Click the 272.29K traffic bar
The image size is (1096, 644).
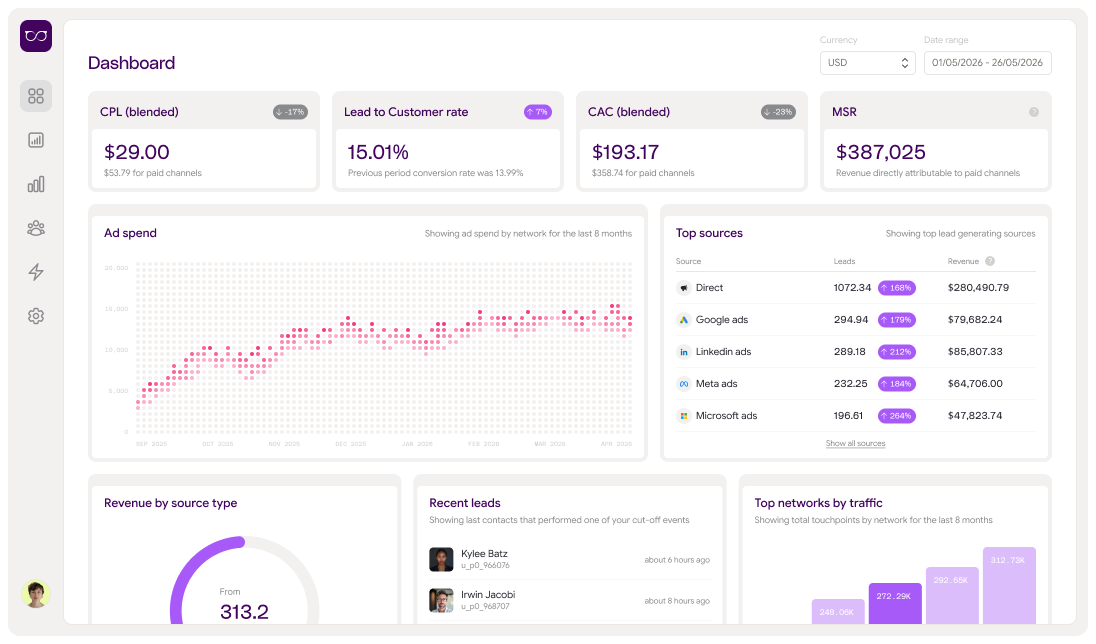tap(895, 603)
